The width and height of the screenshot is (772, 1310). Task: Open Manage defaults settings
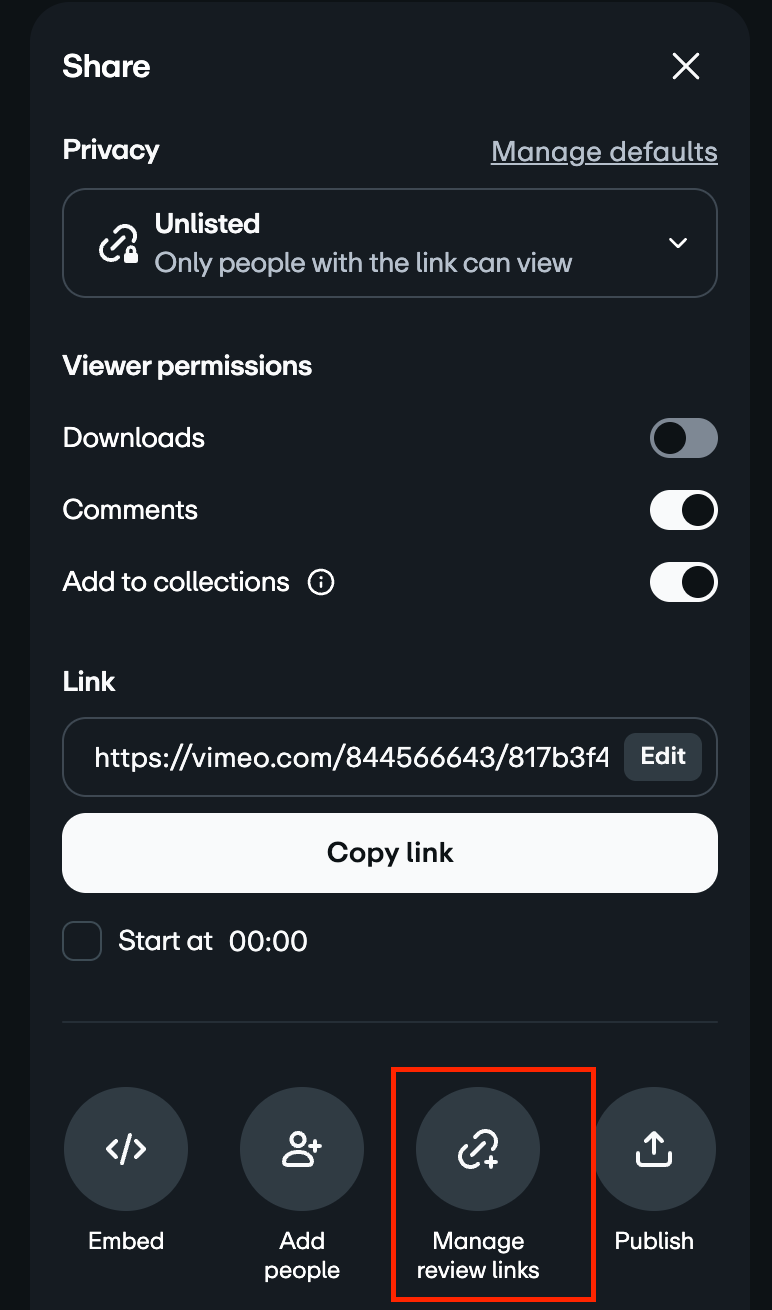point(604,151)
